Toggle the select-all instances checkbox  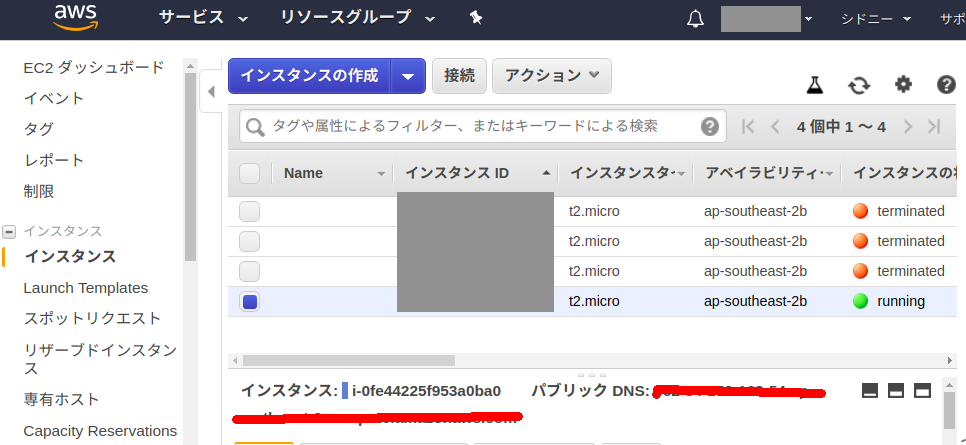(250, 174)
